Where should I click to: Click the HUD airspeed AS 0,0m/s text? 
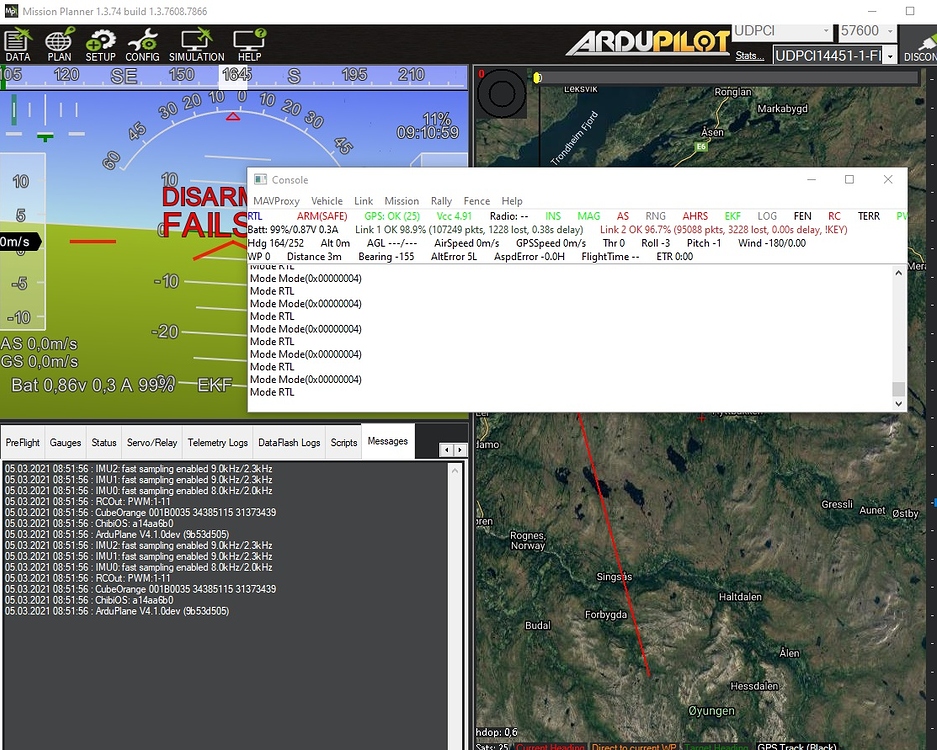click(39, 344)
